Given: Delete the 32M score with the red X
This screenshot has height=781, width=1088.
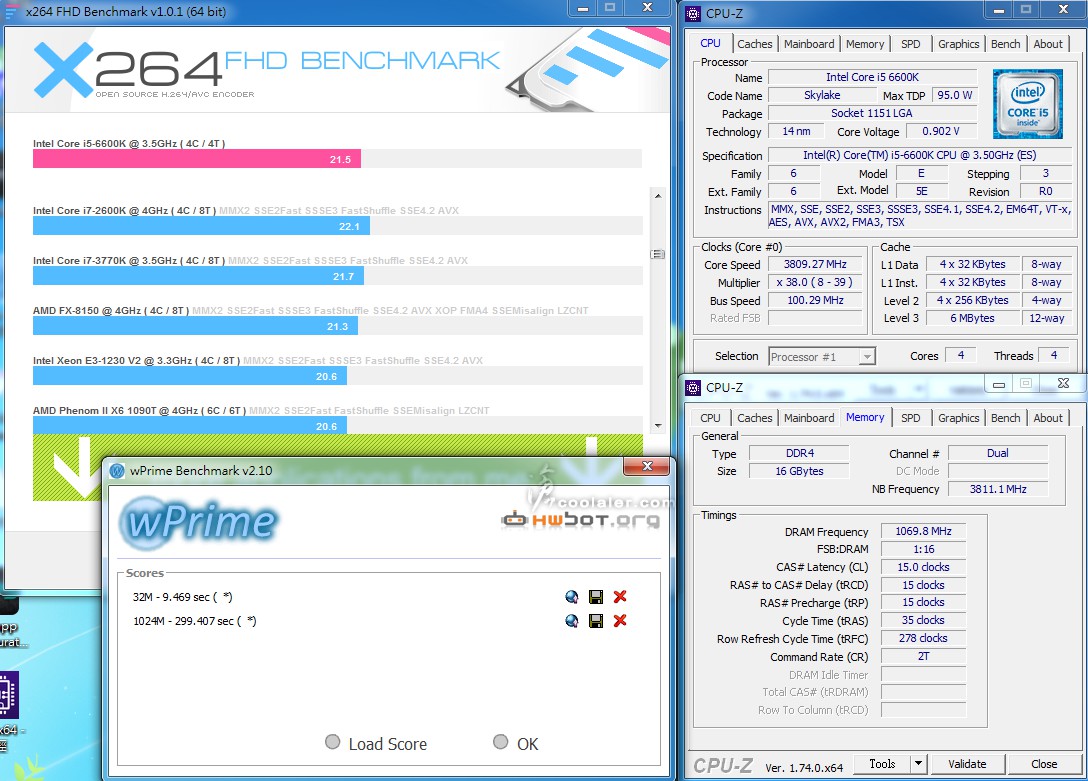Looking at the screenshot, I should click(x=620, y=597).
